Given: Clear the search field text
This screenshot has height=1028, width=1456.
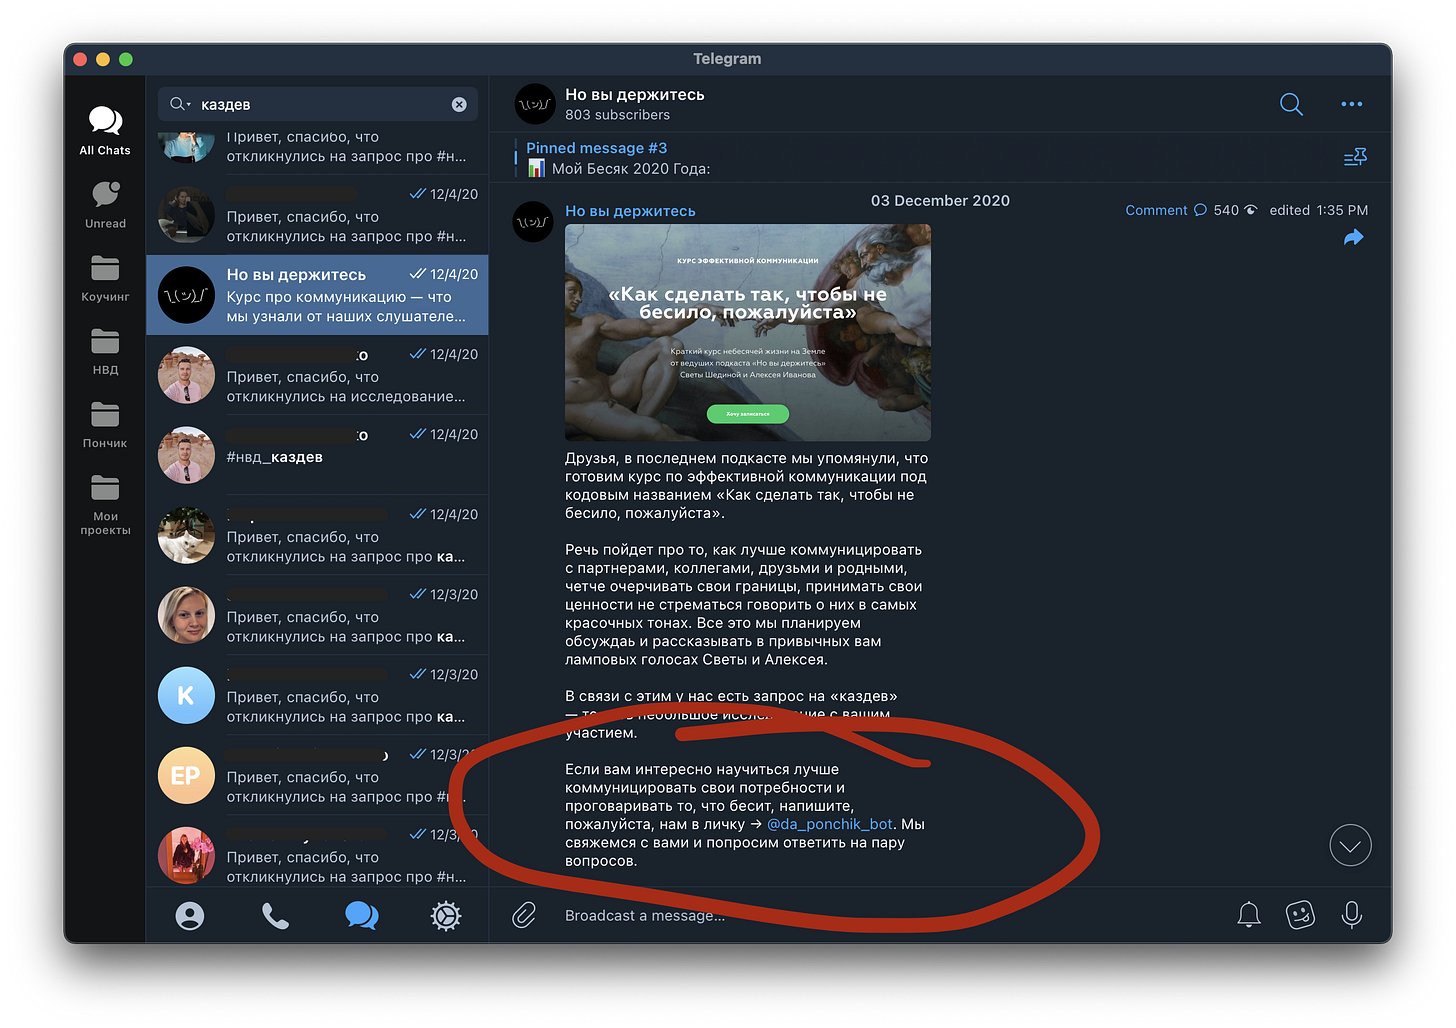Looking at the screenshot, I should [459, 104].
